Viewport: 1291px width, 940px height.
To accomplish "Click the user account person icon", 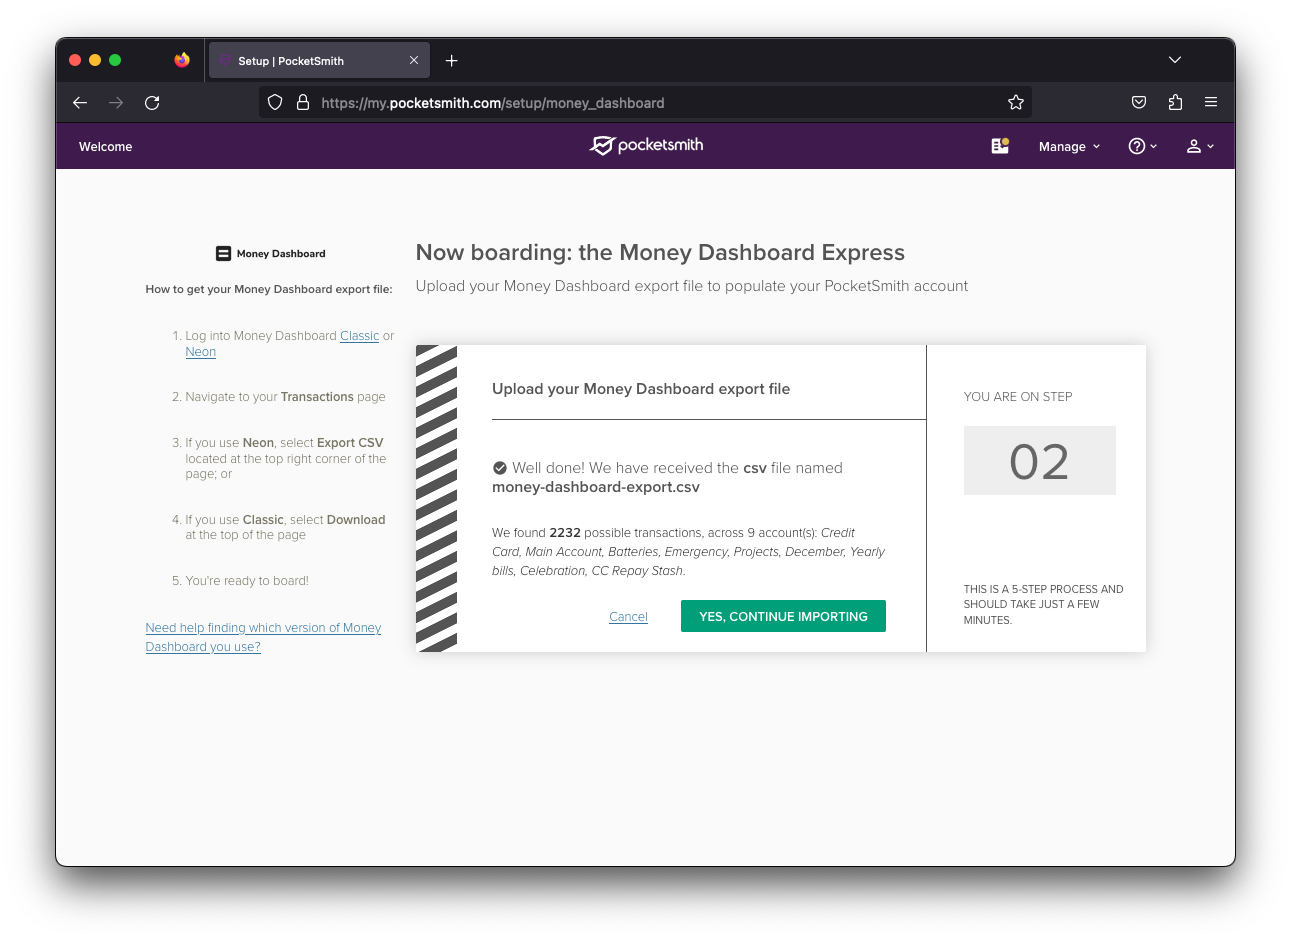I will 1194,146.
